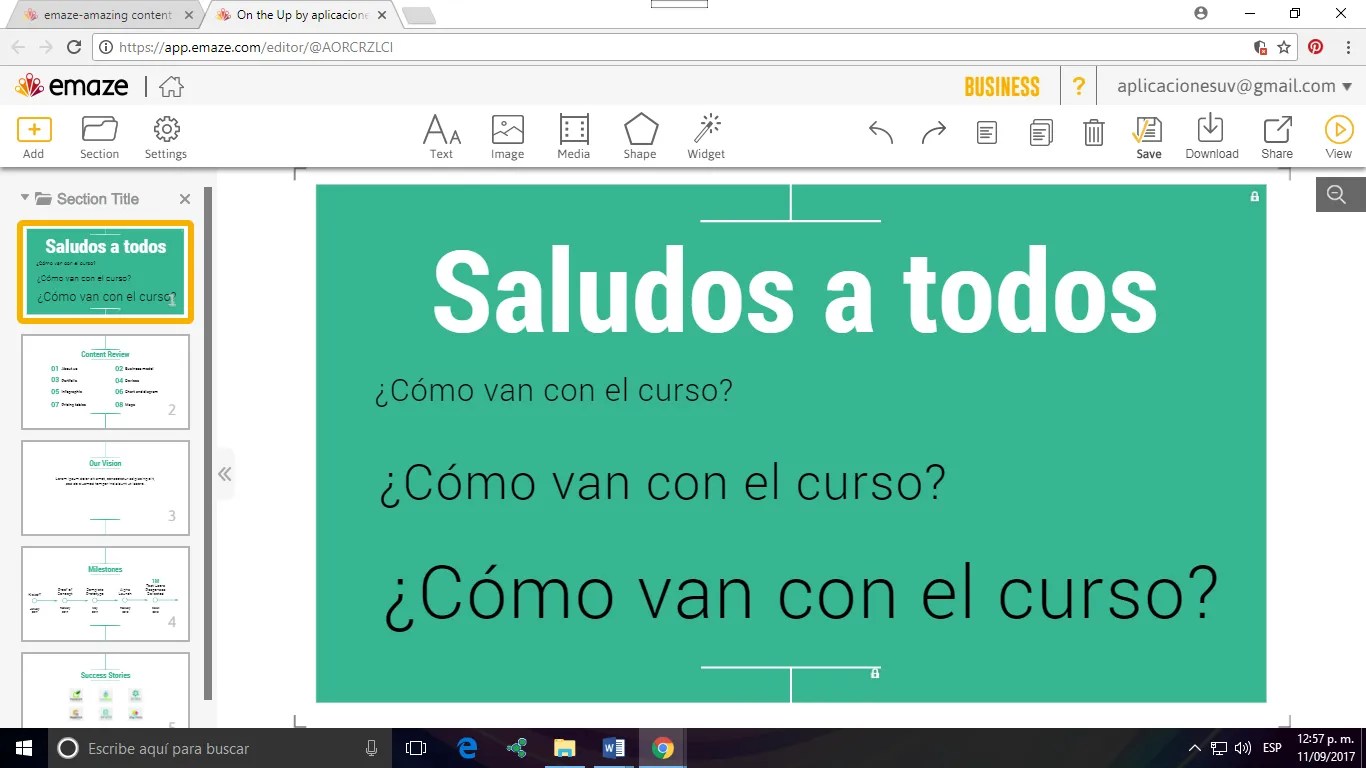1366x768 pixels.
Task: Open volume control in system tray
Action: (1243, 748)
